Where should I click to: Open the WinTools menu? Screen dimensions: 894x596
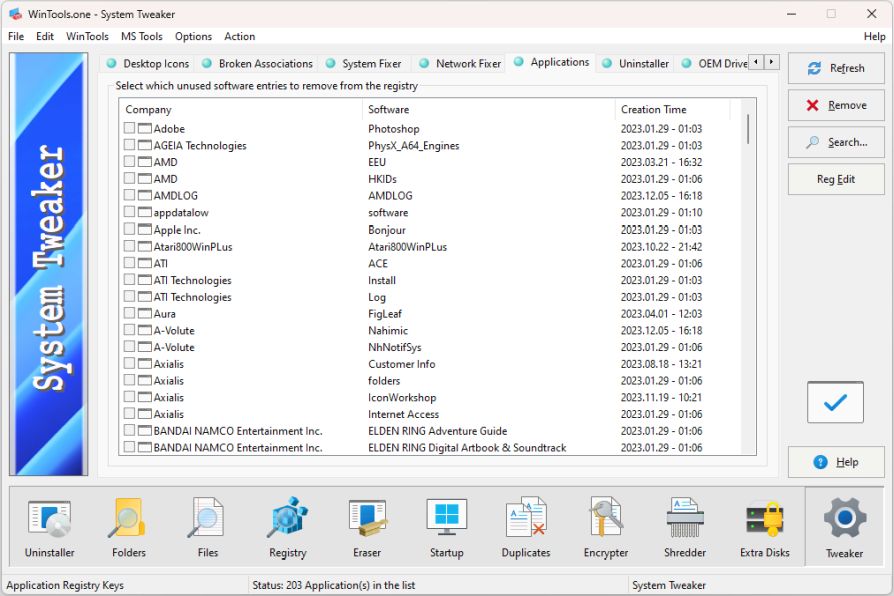click(x=87, y=36)
